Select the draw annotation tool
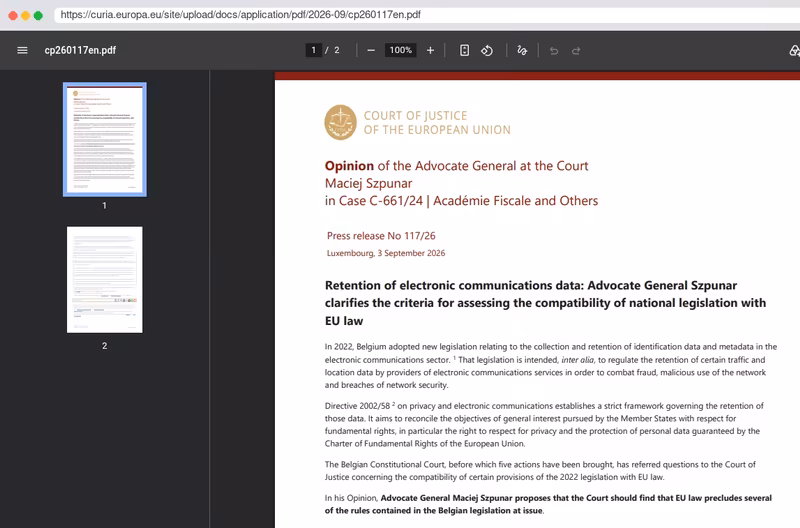The image size is (800, 528). pos(522,50)
